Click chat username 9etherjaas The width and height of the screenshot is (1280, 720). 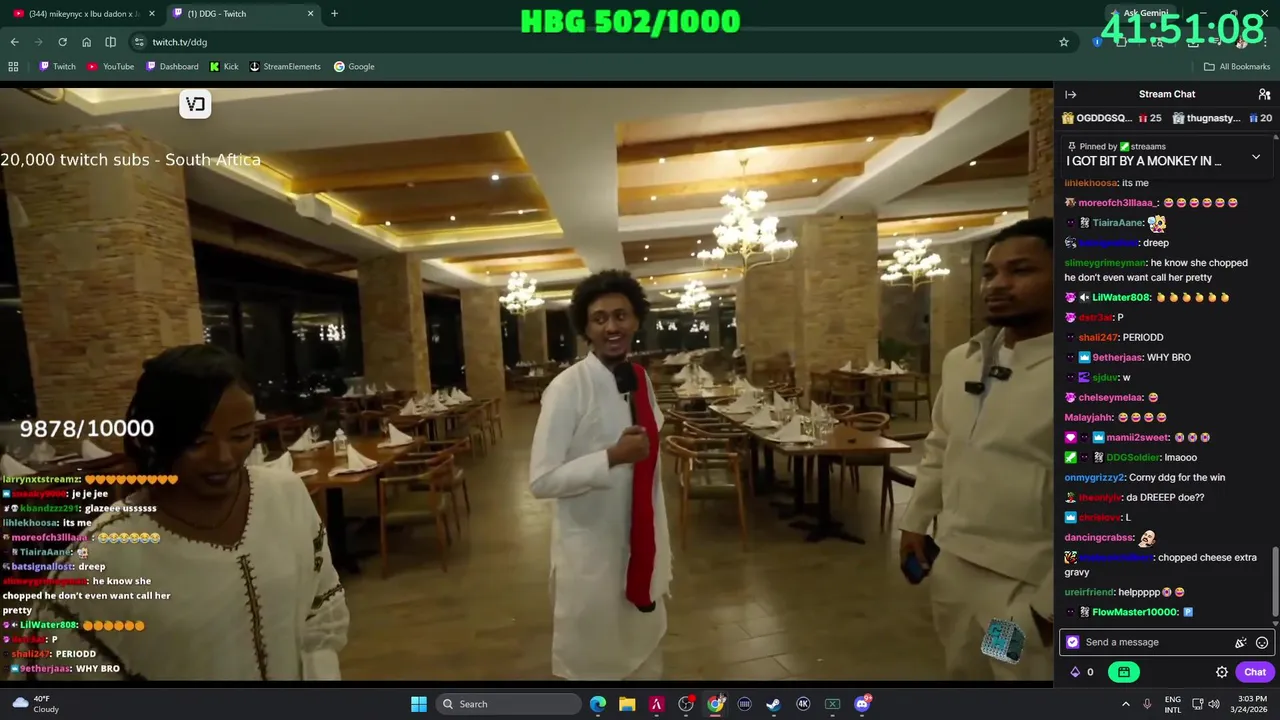point(1117,357)
